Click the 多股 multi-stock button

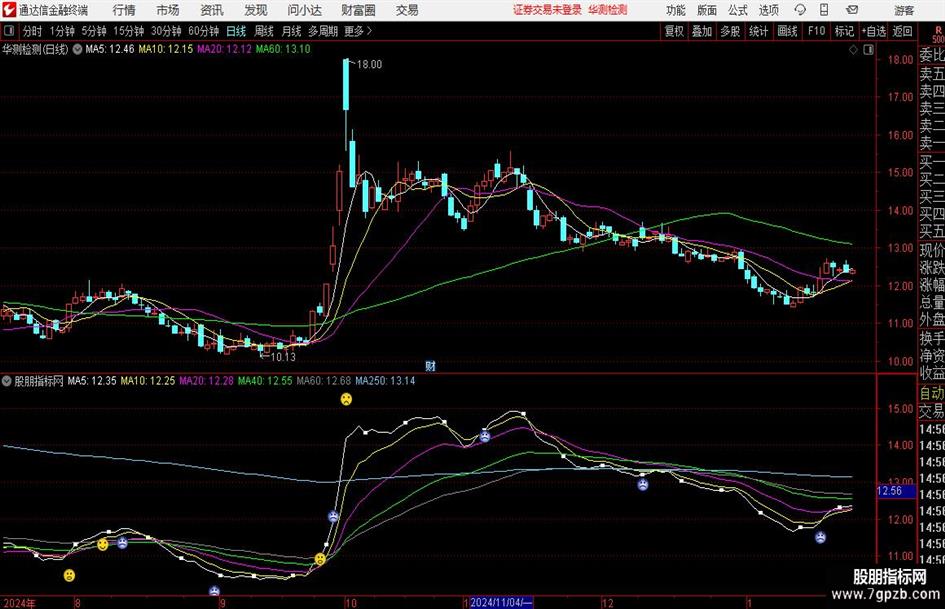[730, 31]
